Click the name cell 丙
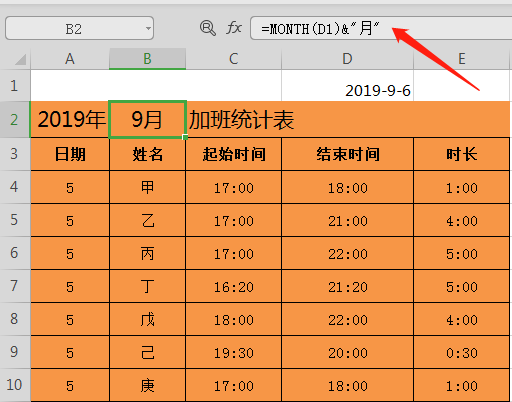The height and width of the screenshot is (402, 512). 147,253
